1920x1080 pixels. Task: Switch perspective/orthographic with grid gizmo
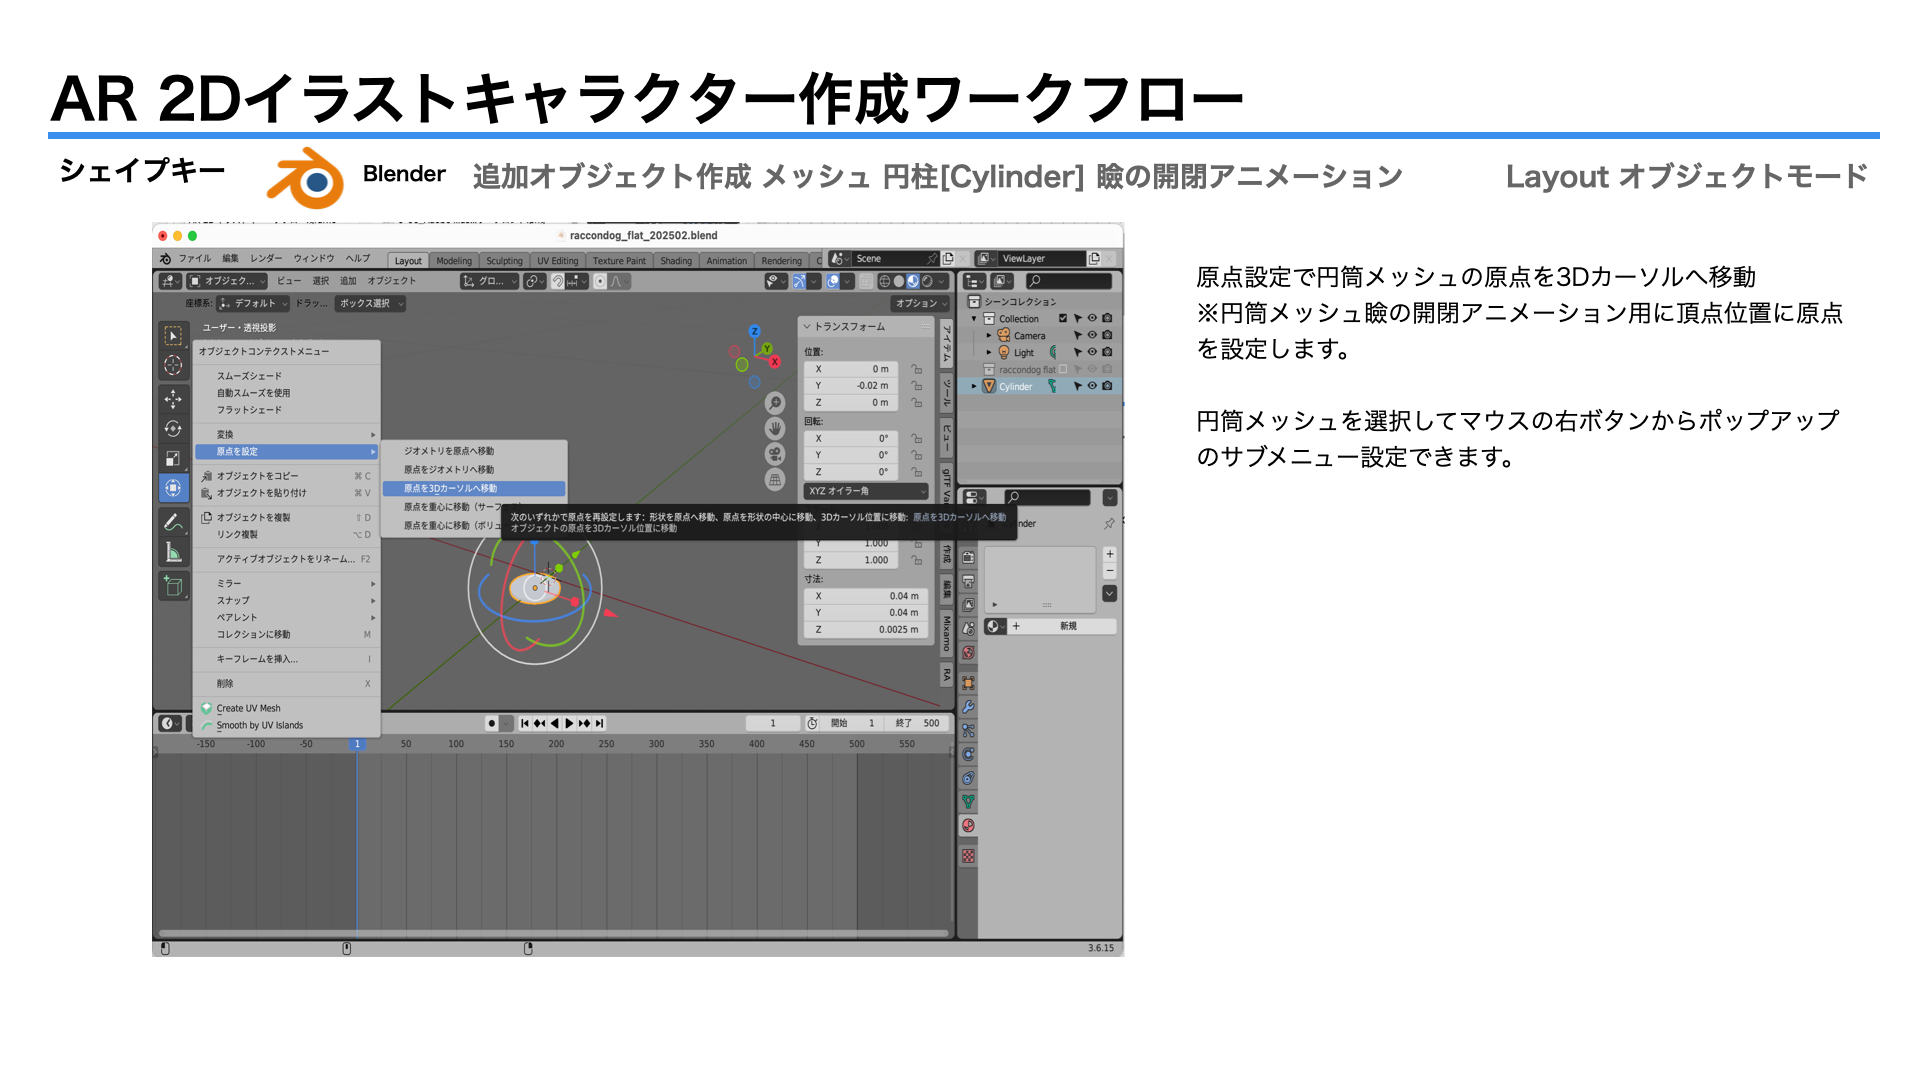point(775,480)
